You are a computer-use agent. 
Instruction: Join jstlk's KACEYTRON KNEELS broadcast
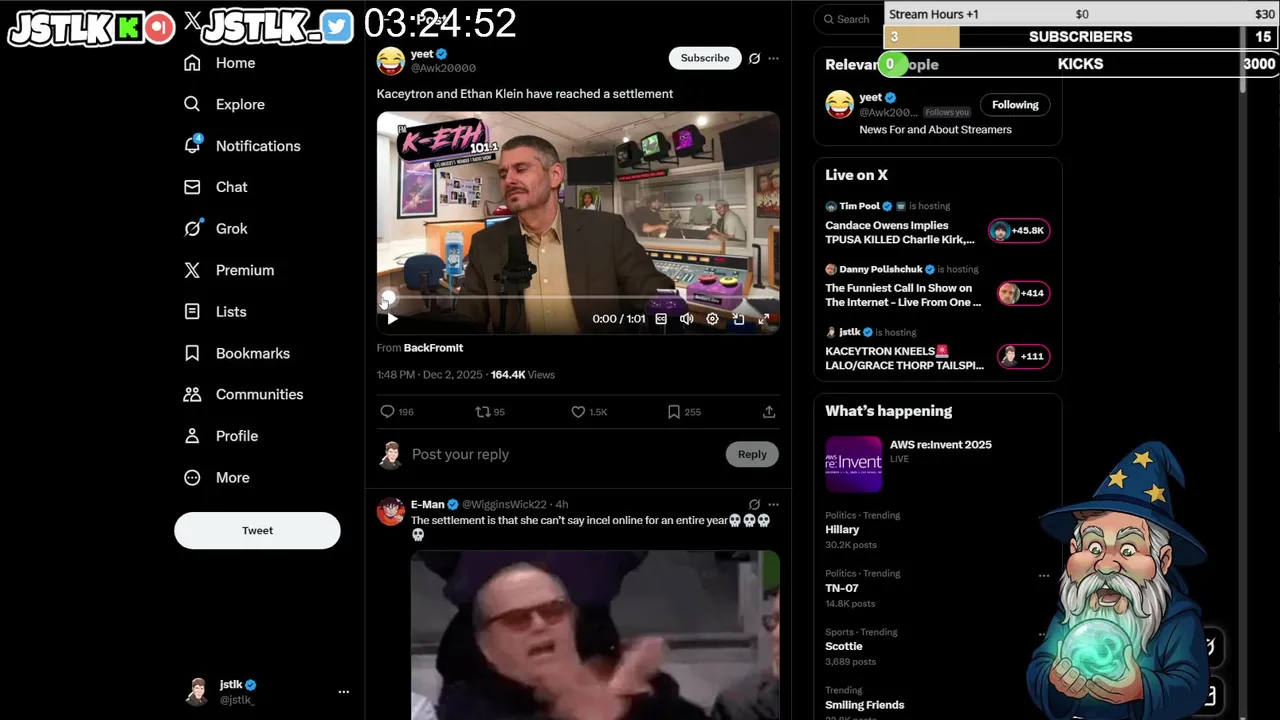[x=904, y=358]
